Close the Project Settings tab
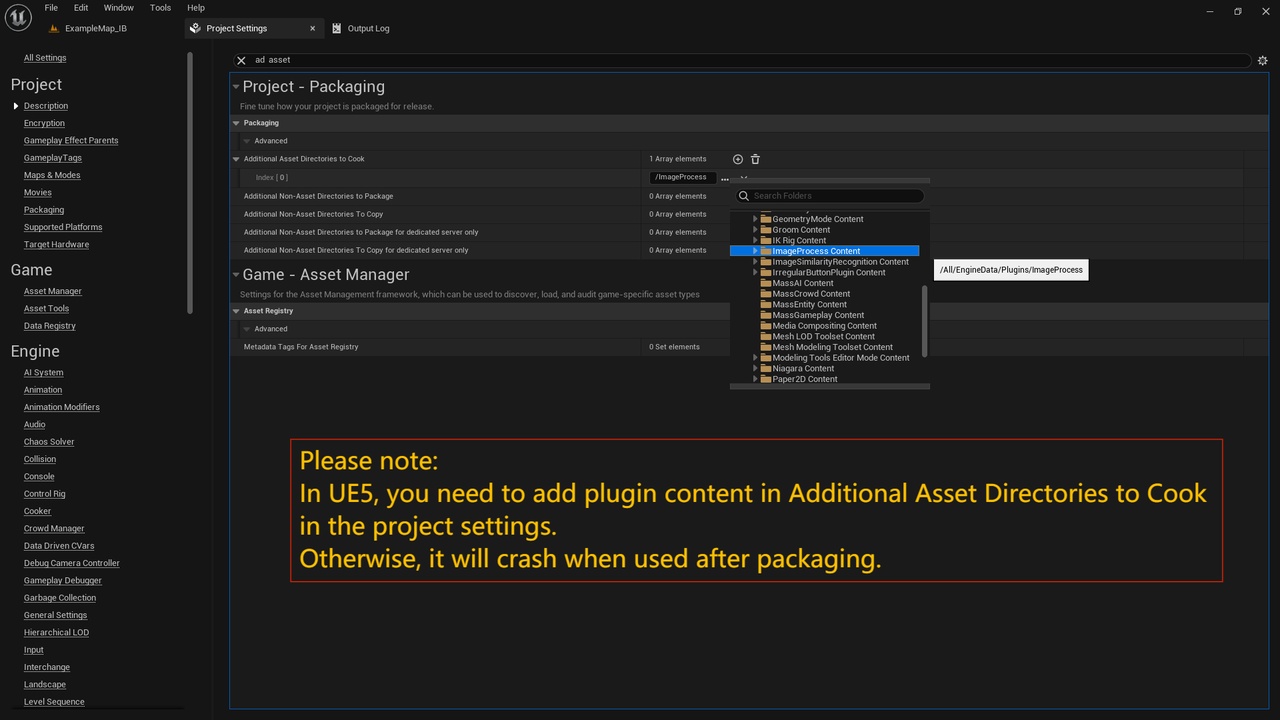 click(x=313, y=28)
